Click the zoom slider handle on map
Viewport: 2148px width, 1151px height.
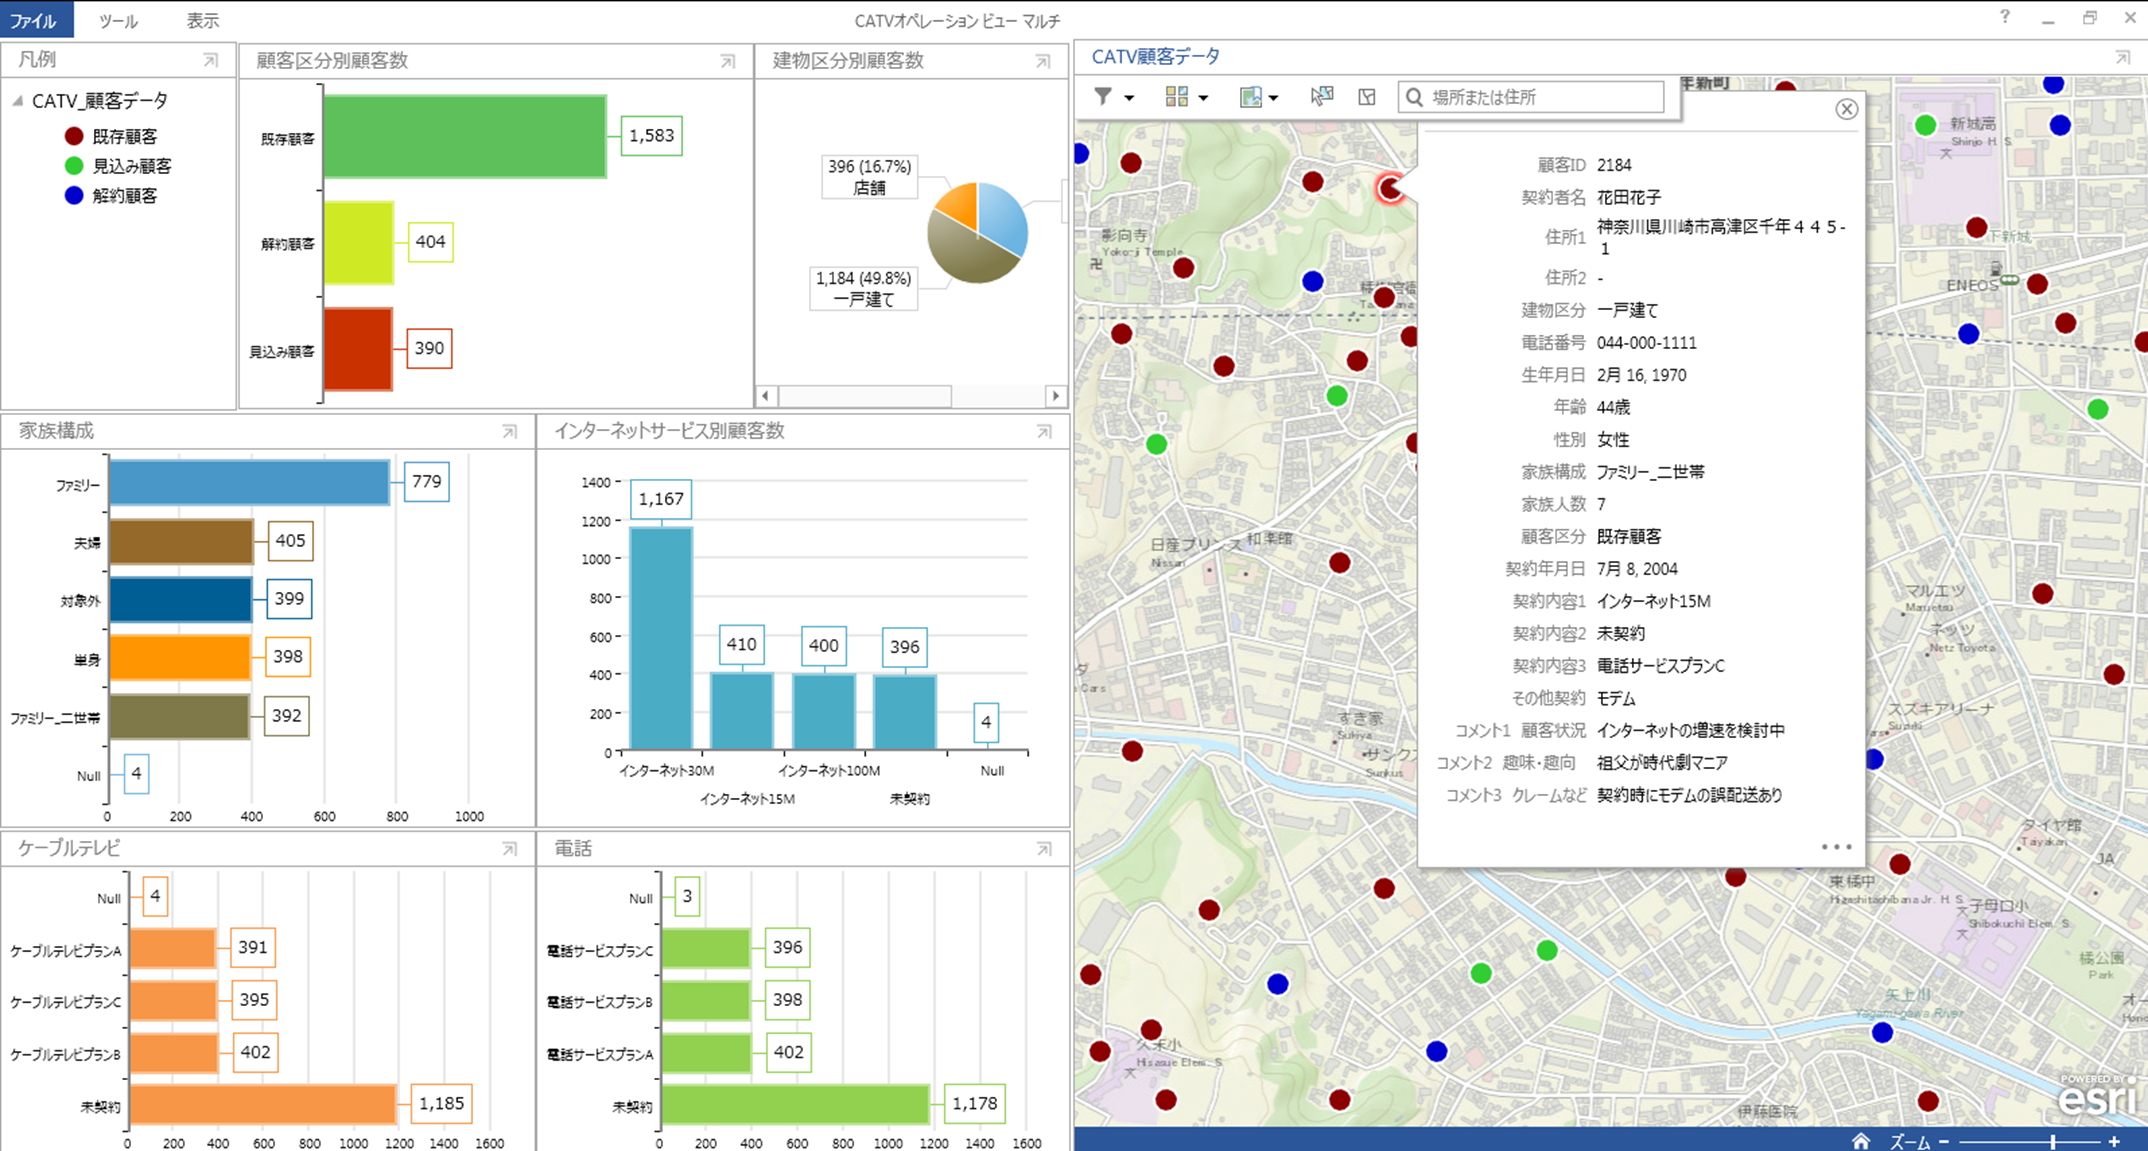tap(2053, 1141)
